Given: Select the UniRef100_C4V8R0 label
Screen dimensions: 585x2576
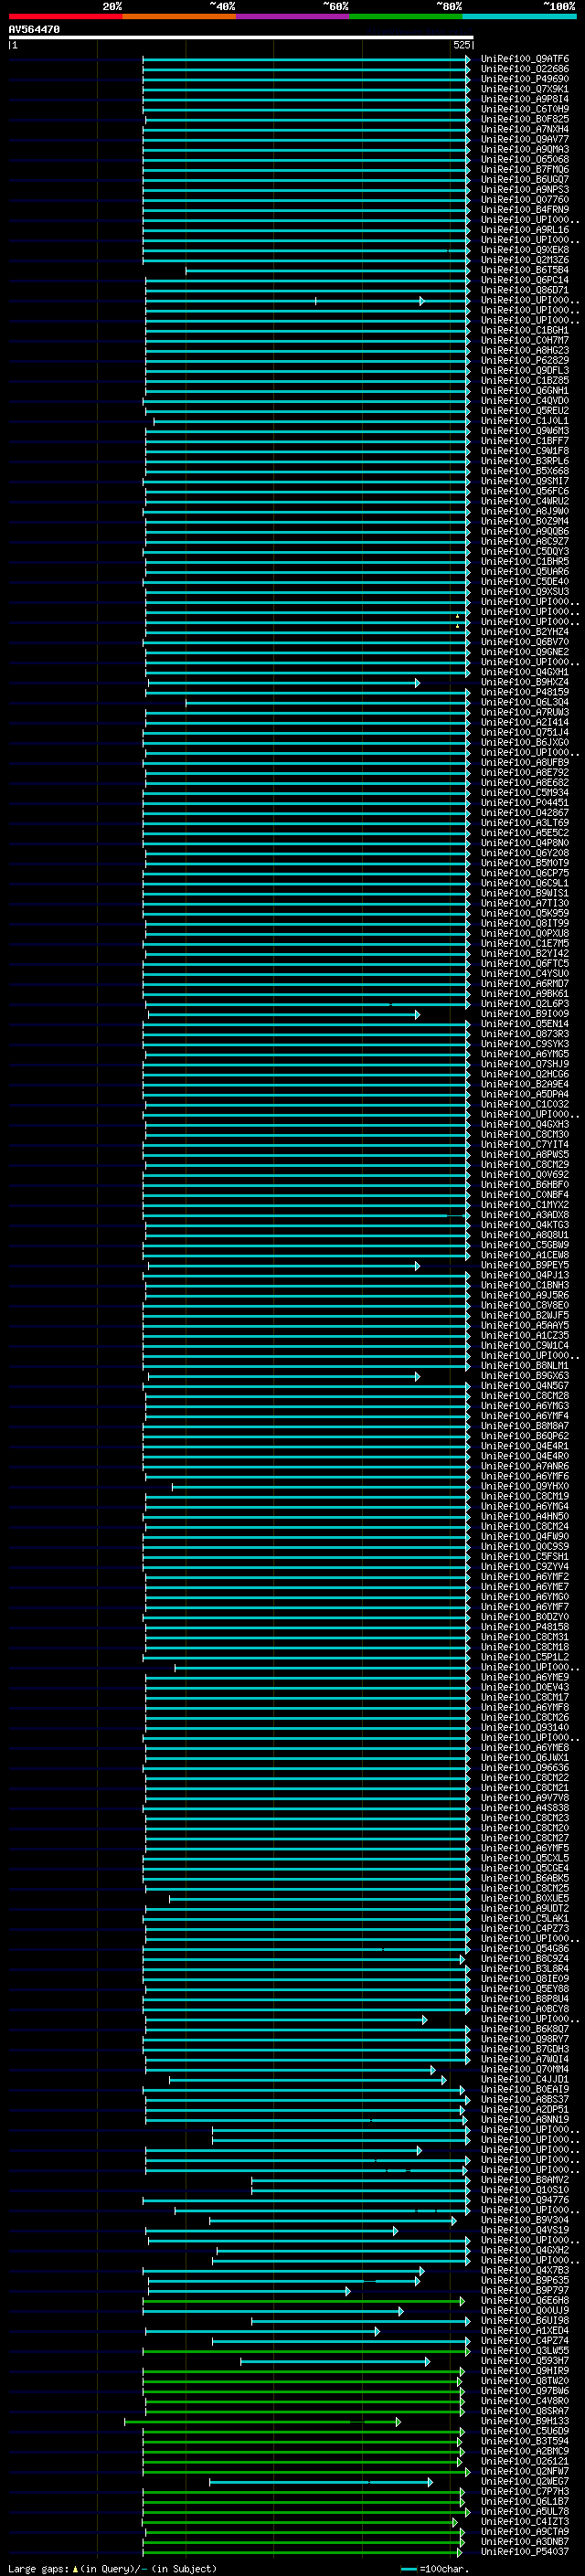Looking at the screenshot, I should click(x=525, y=2400).
